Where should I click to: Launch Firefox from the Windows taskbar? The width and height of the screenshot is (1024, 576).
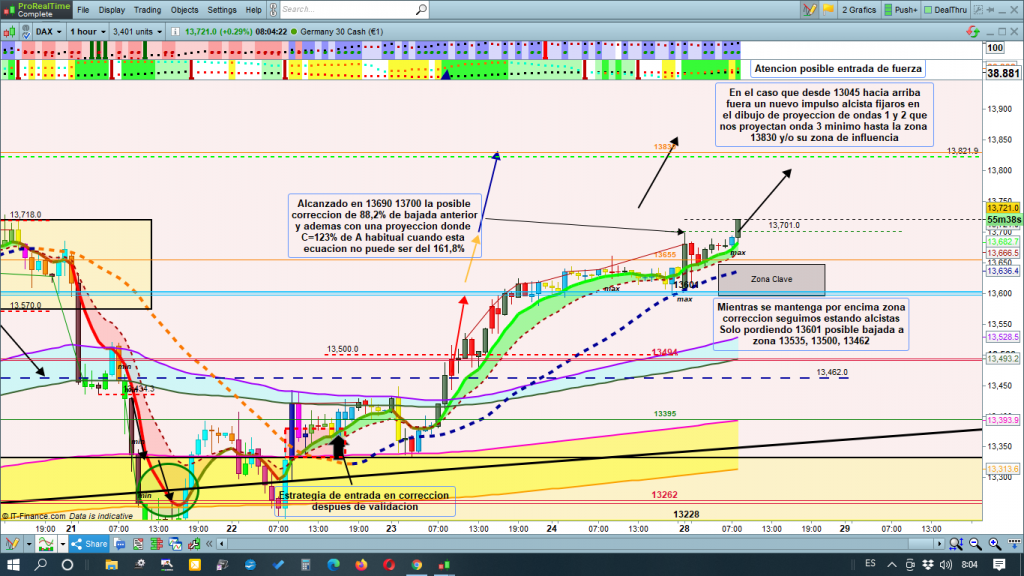point(360,566)
